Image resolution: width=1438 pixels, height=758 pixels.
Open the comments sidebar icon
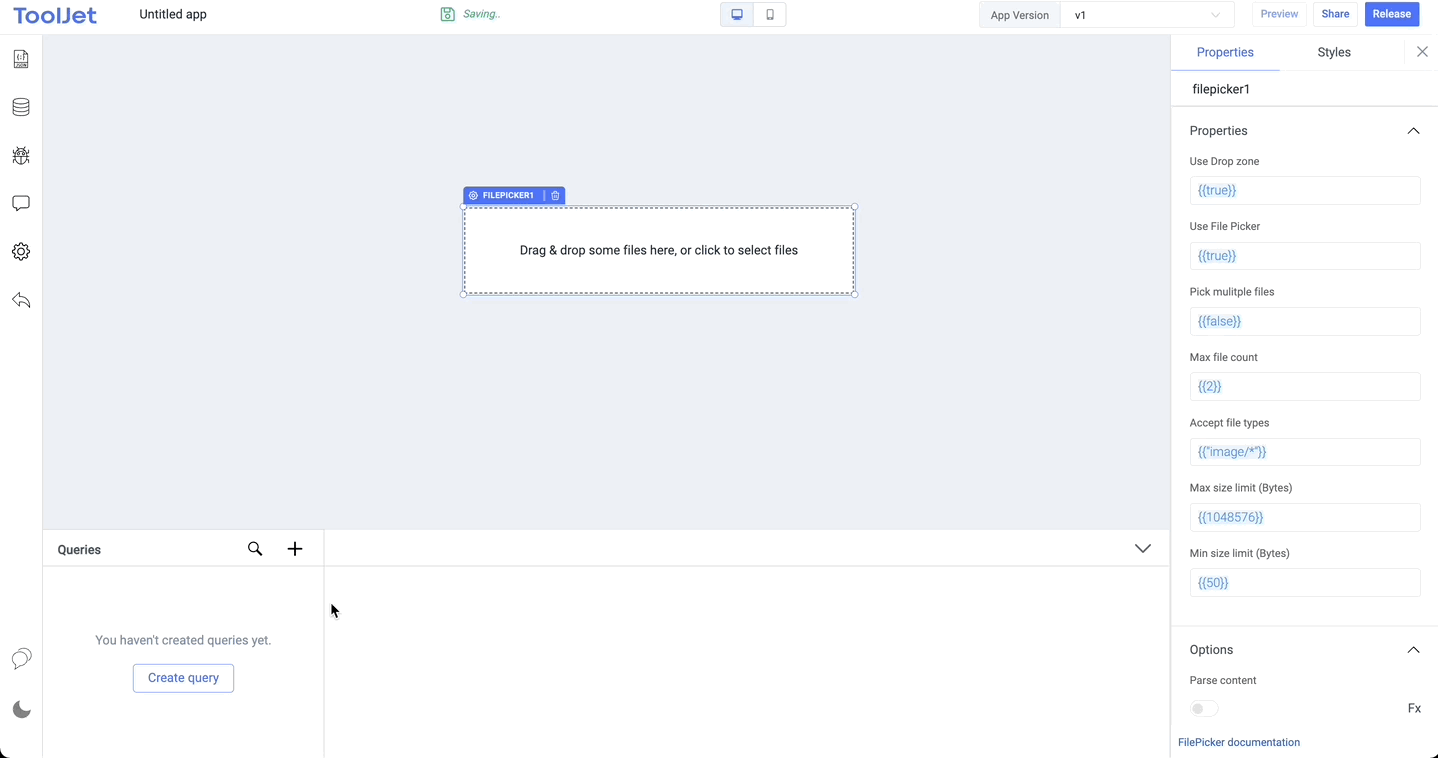pos(21,203)
